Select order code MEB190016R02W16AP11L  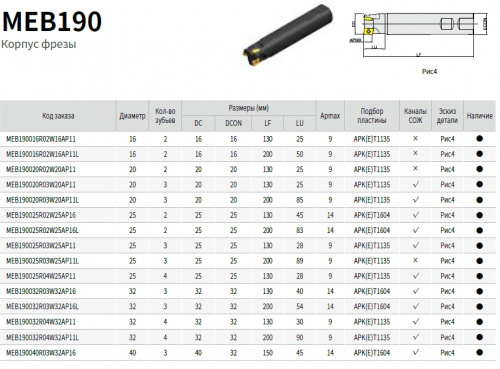[42, 154]
